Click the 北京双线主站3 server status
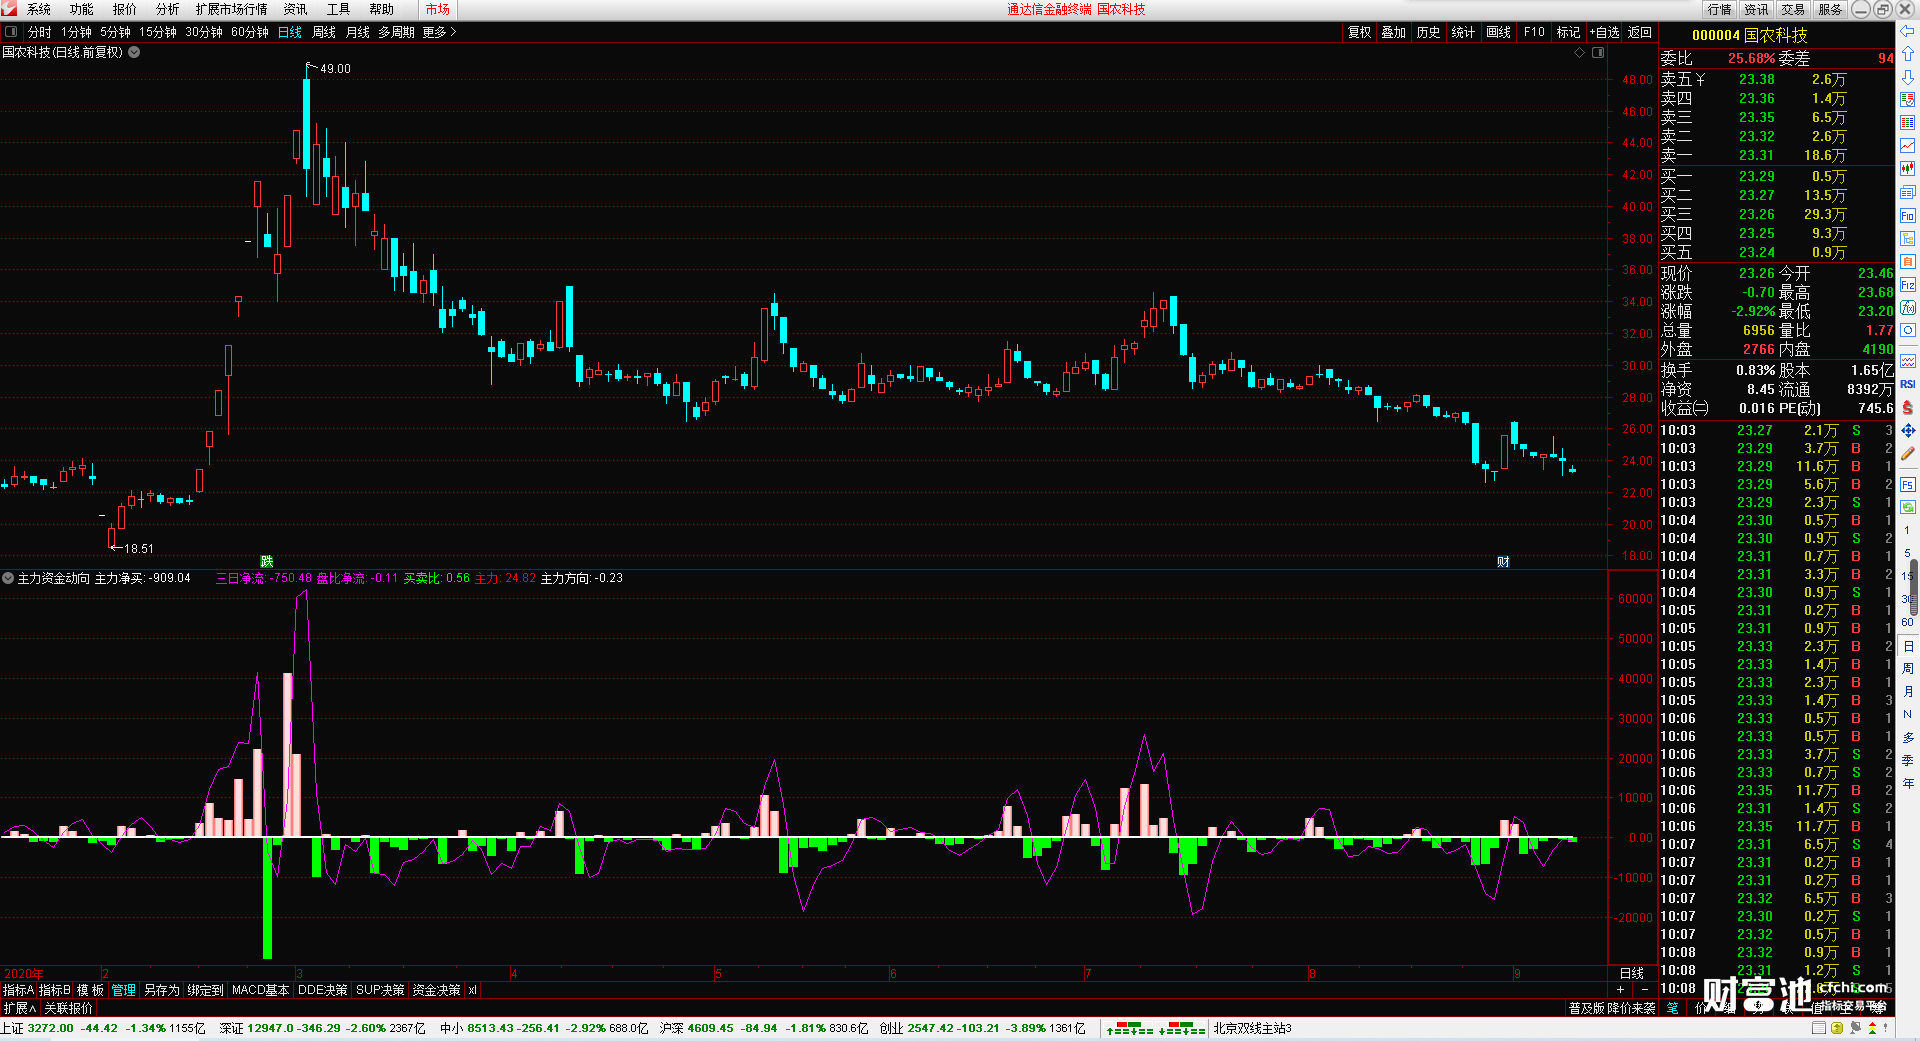The width and height of the screenshot is (1920, 1041). tap(1252, 1028)
